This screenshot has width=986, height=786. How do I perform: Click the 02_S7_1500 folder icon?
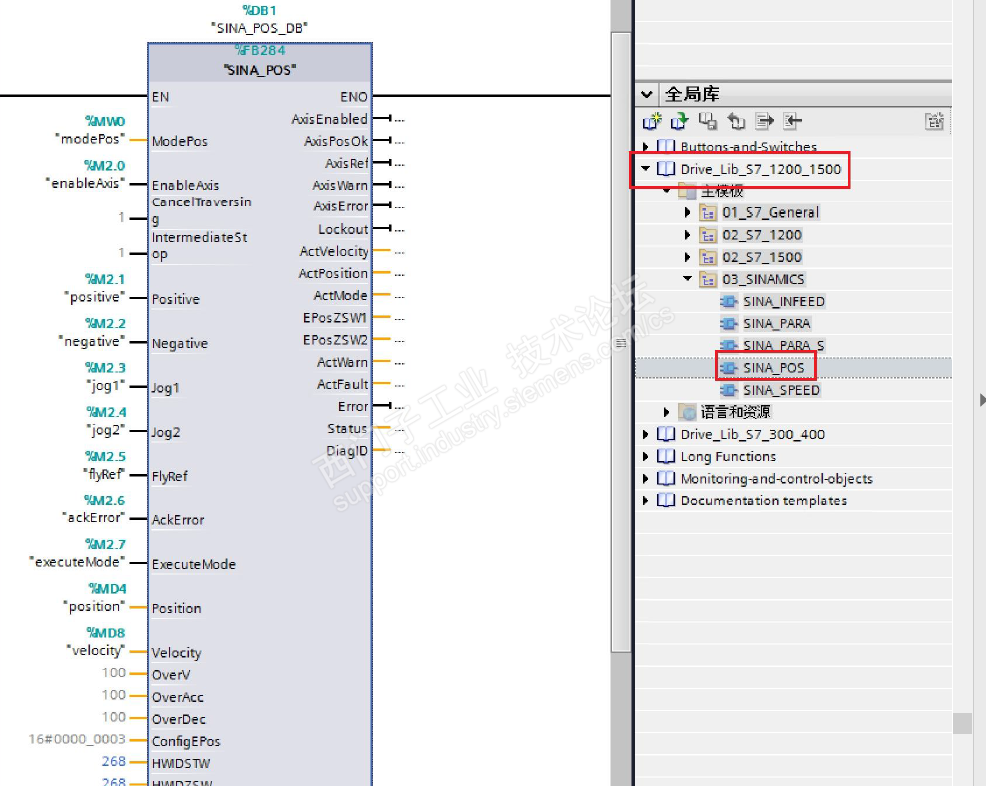point(708,257)
